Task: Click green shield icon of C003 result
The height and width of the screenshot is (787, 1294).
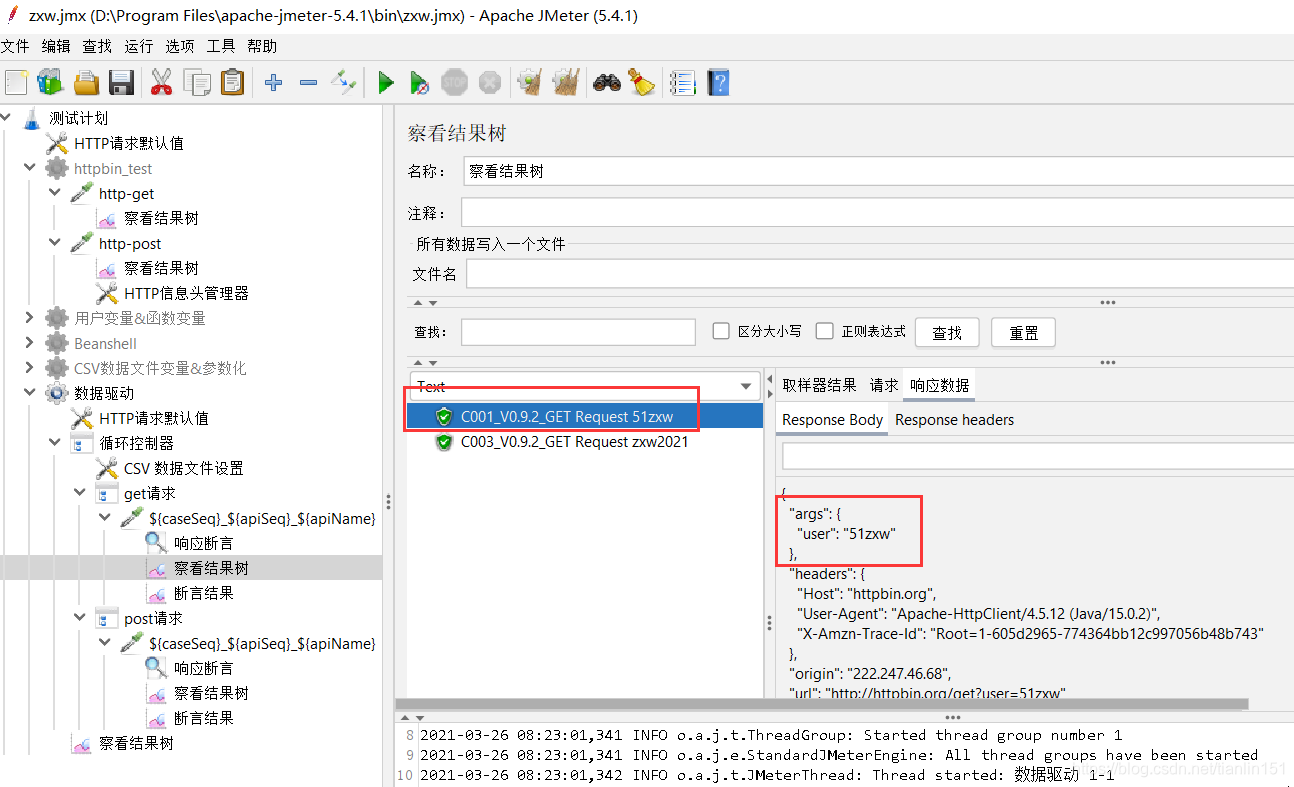Action: click(444, 442)
